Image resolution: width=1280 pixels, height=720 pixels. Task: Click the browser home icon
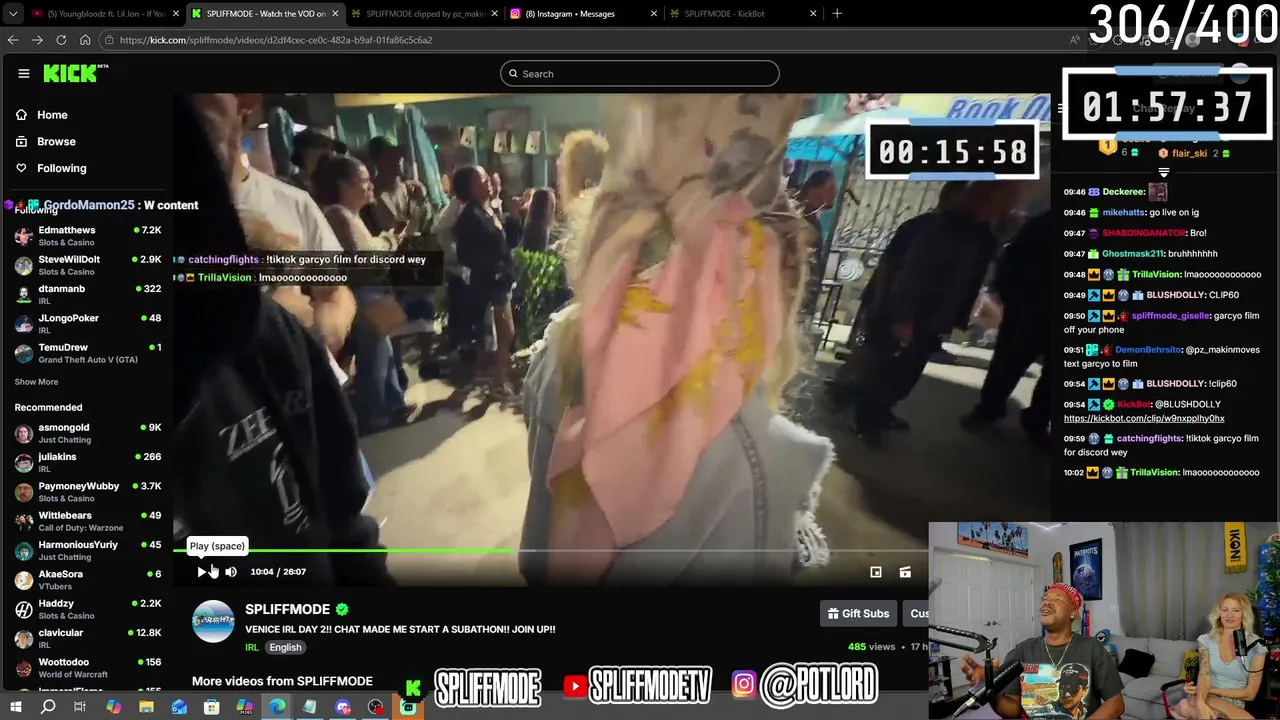point(85,40)
